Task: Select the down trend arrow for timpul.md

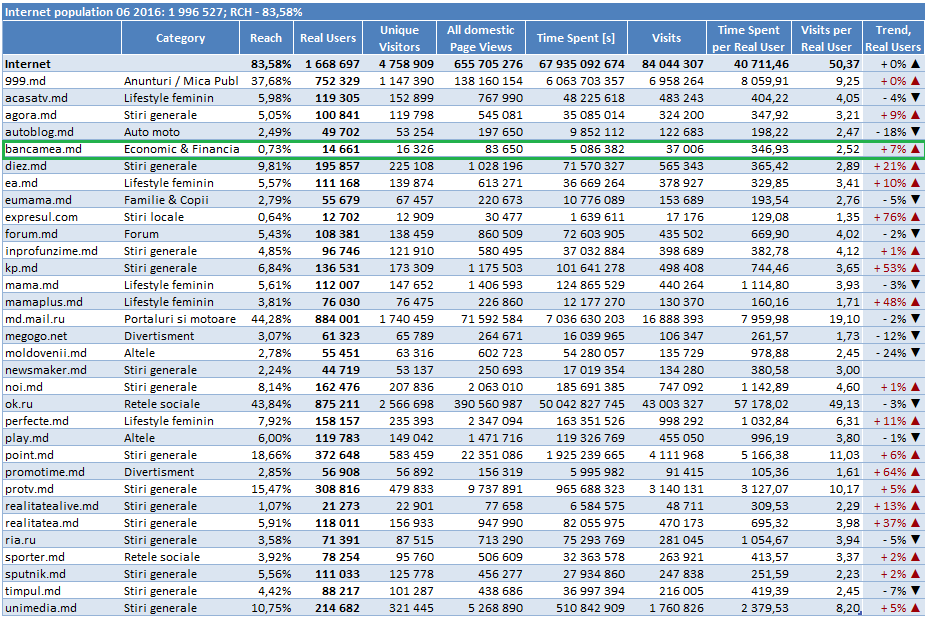Action: [x=915, y=591]
